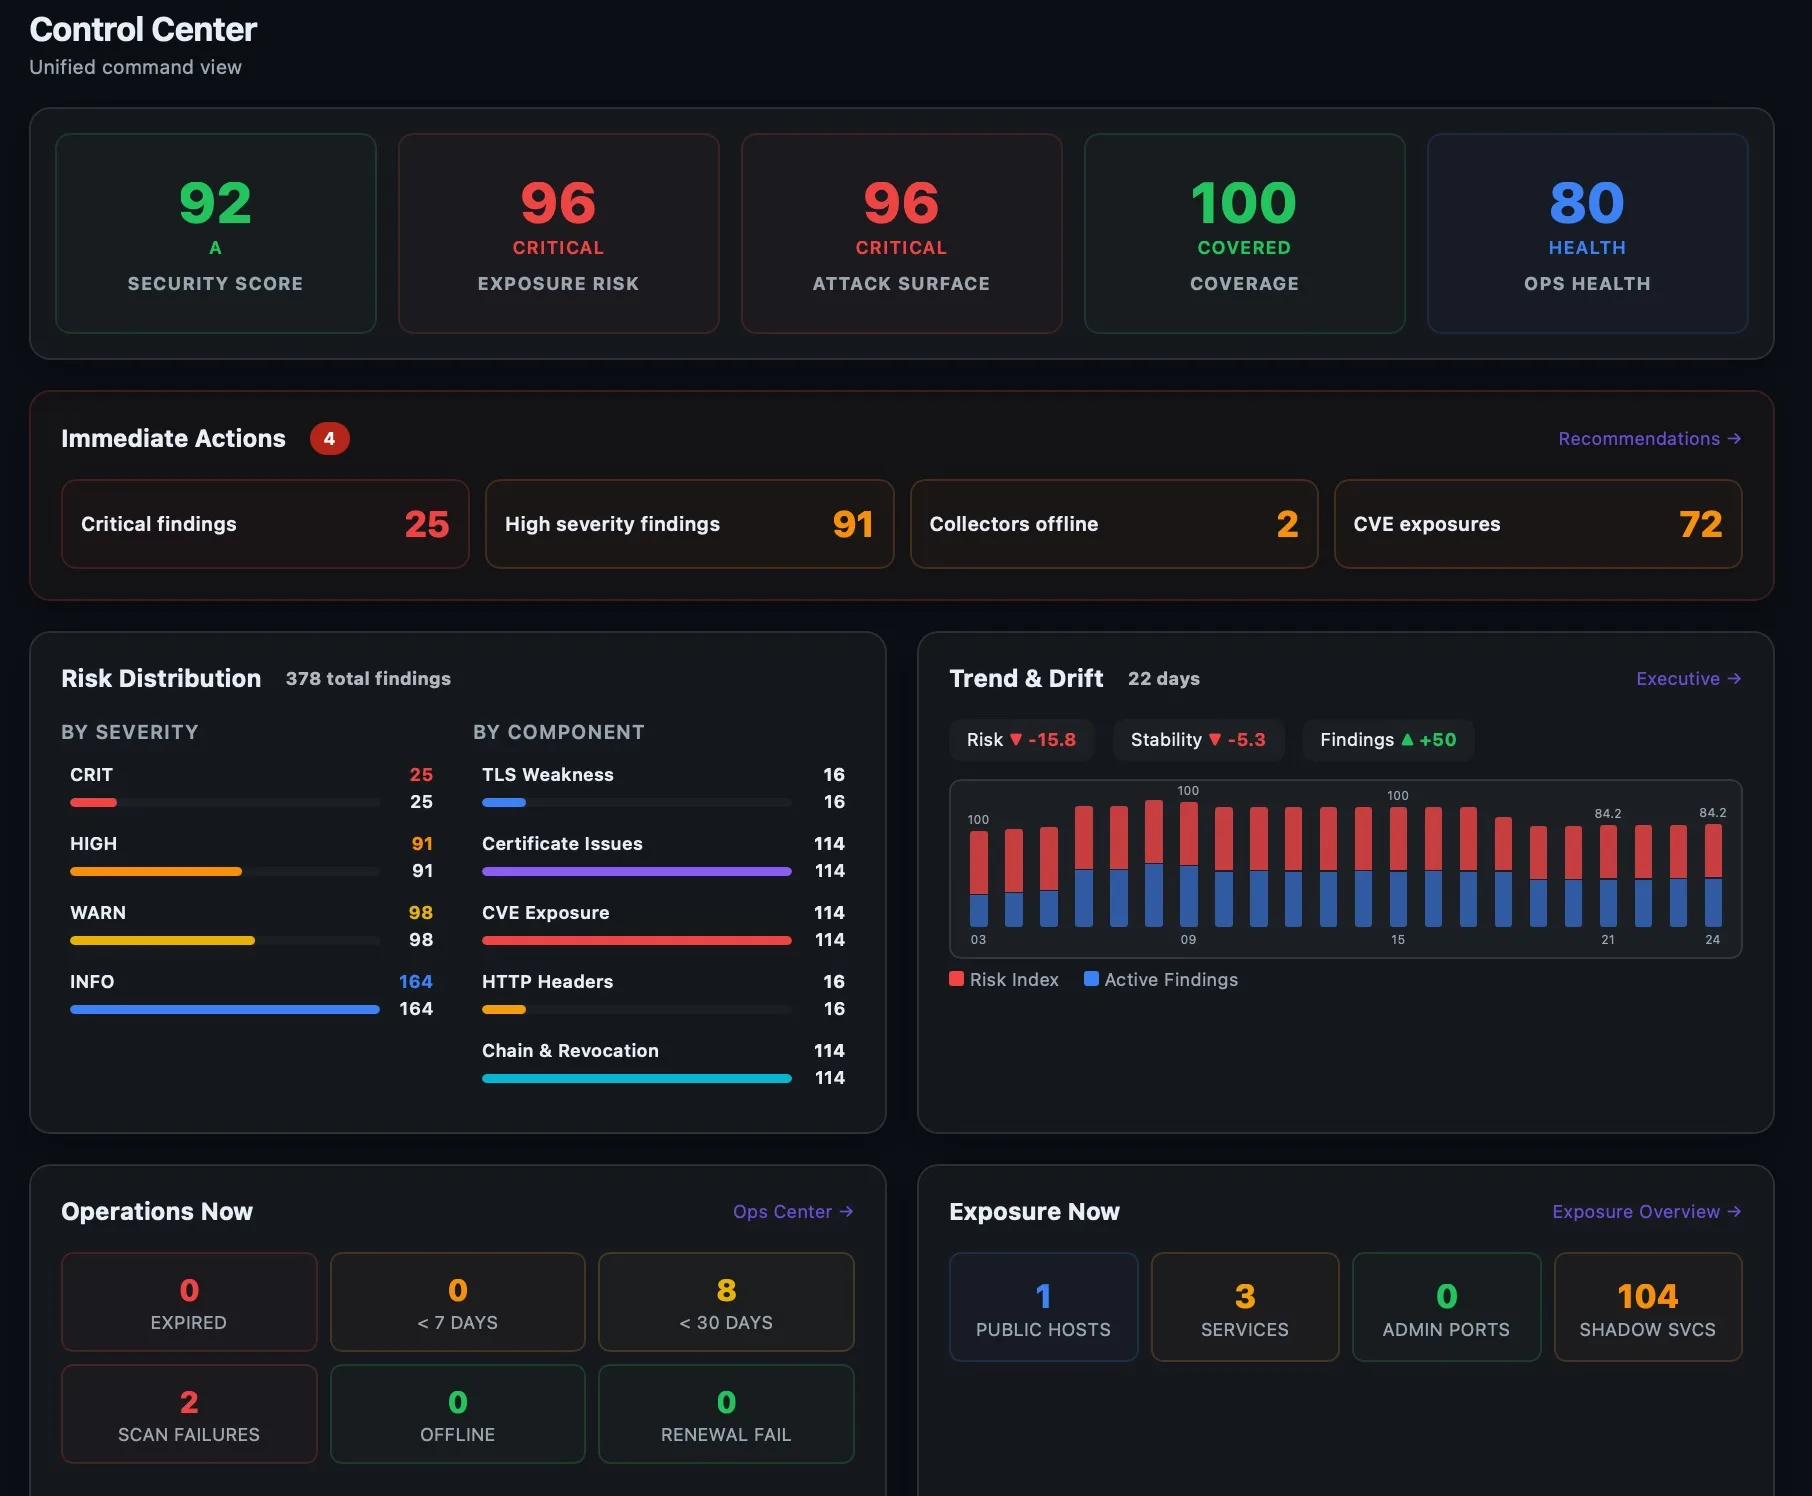Open the < 30 Days tile
The height and width of the screenshot is (1496, 1812).
coord(726,1302)
